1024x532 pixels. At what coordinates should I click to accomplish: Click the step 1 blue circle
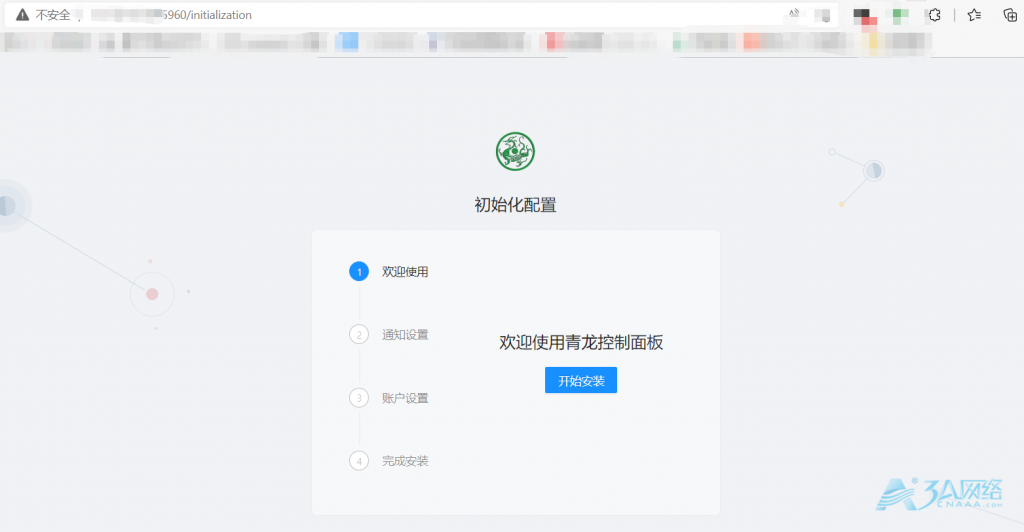tap(359, 272)
